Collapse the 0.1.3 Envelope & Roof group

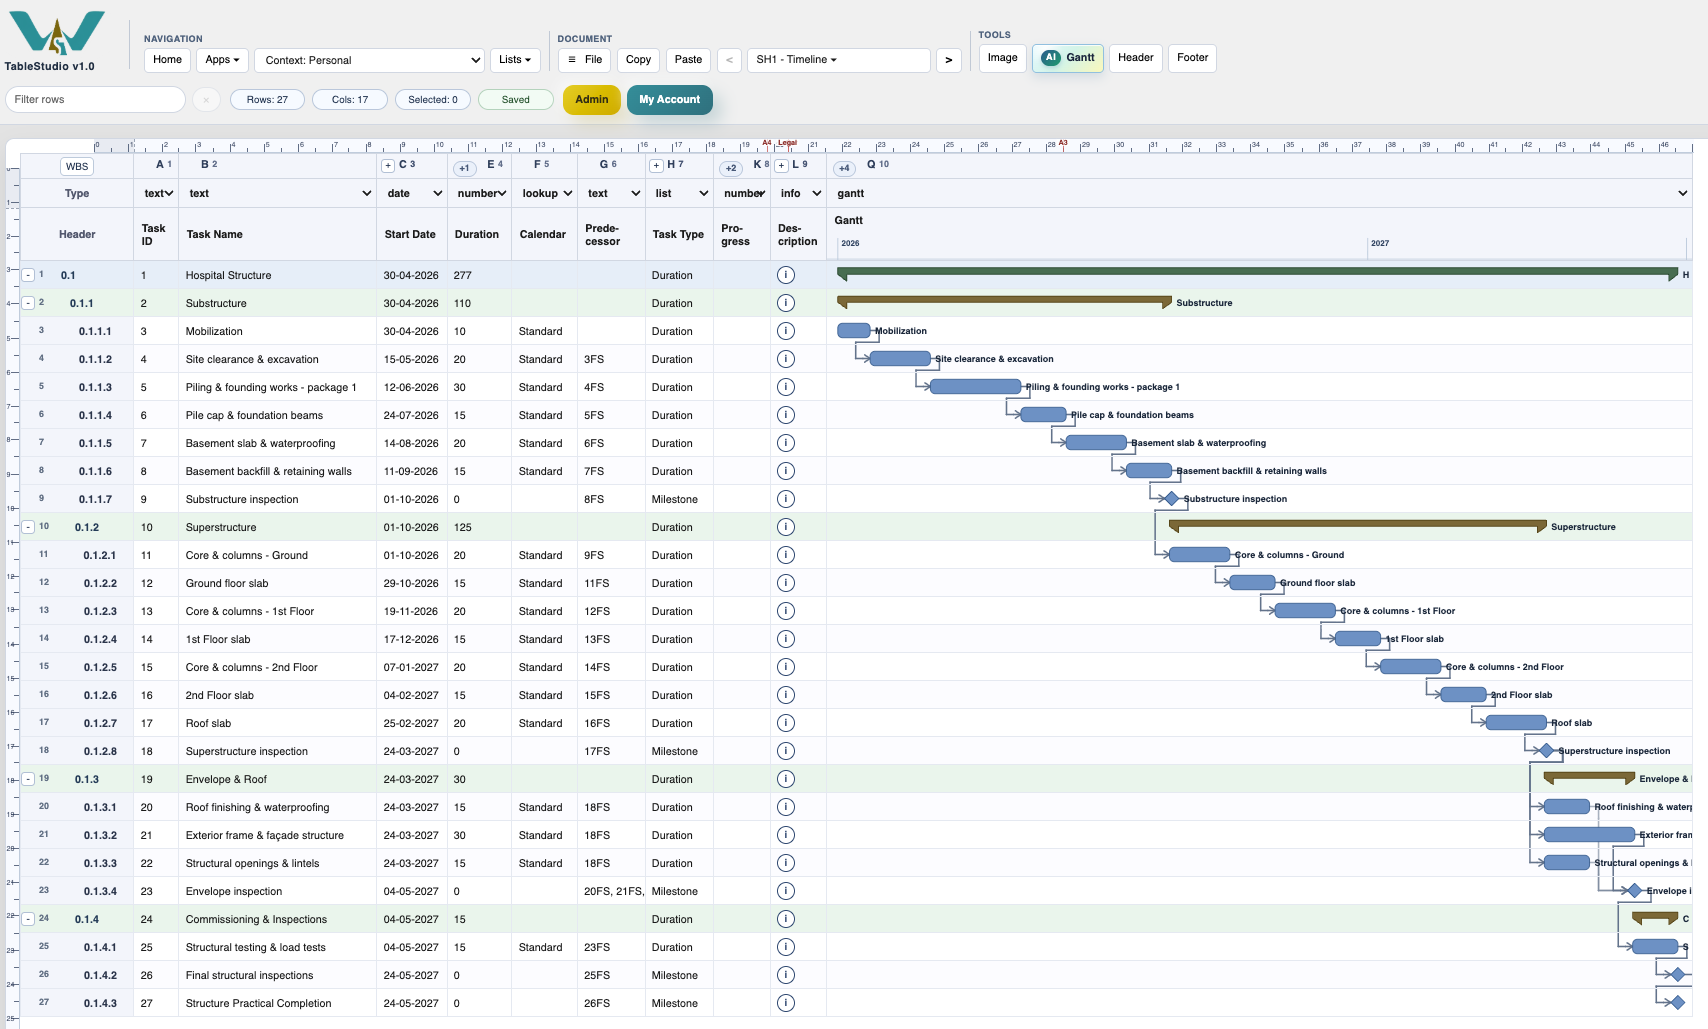28,779
